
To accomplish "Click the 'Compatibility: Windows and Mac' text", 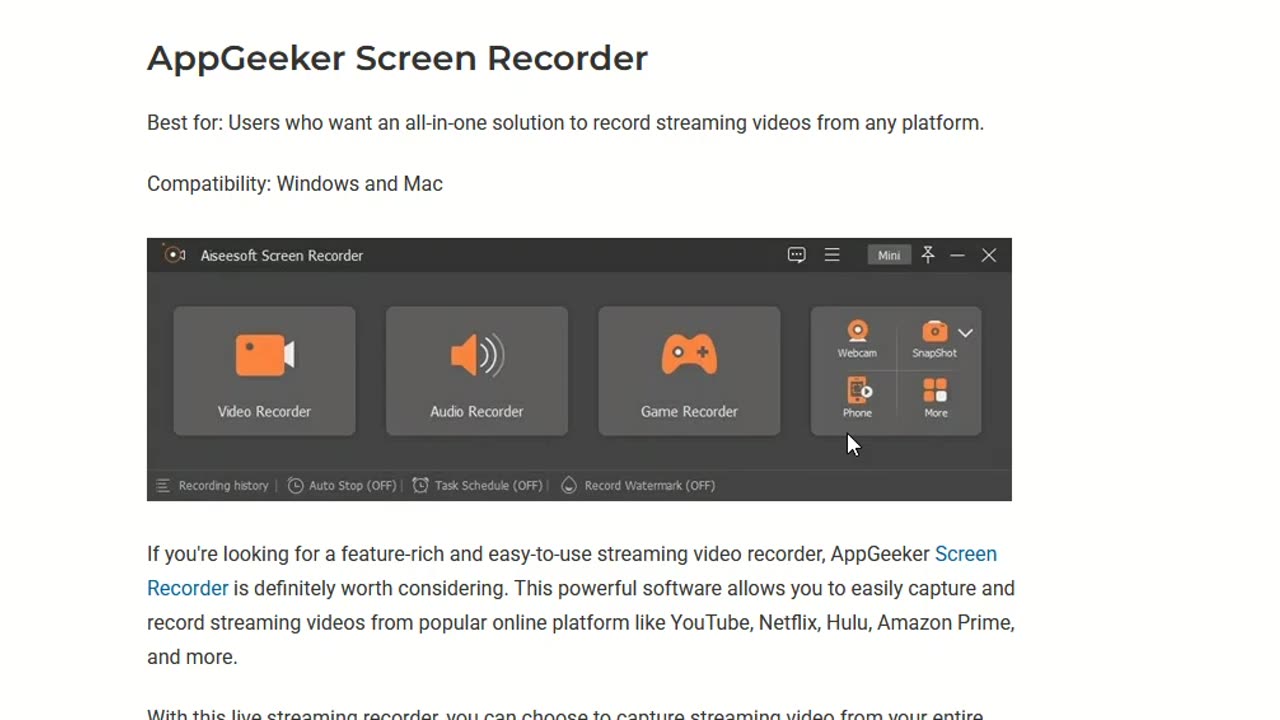I will [295, 184].
